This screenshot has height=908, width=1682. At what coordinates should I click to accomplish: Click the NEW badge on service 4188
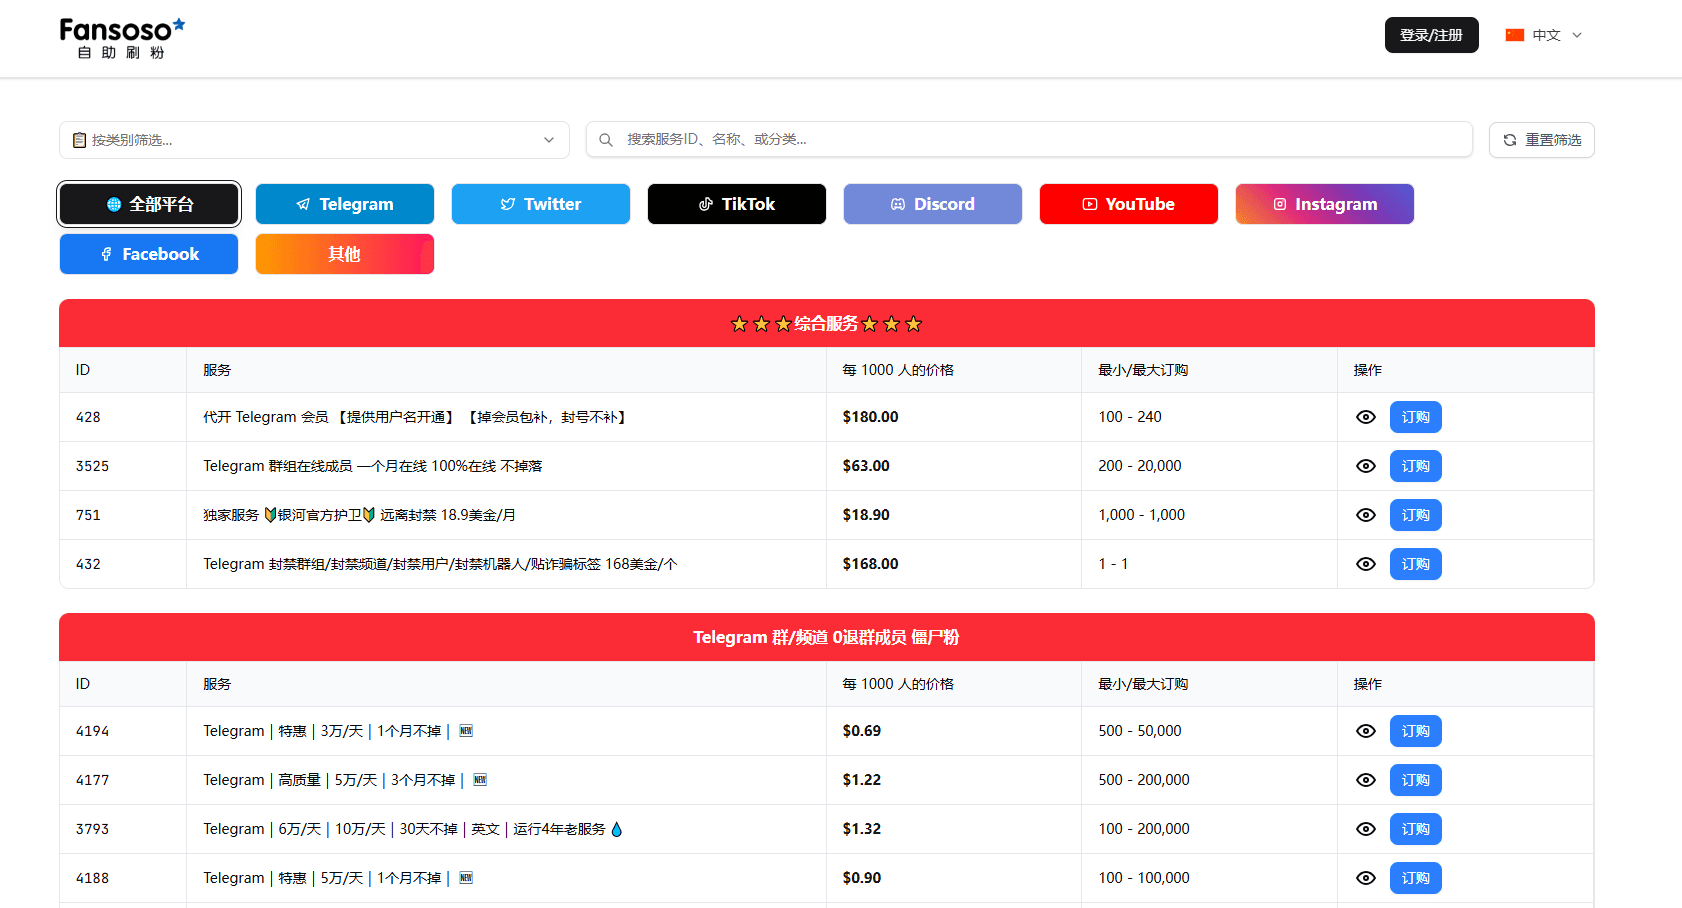(466, 878)
